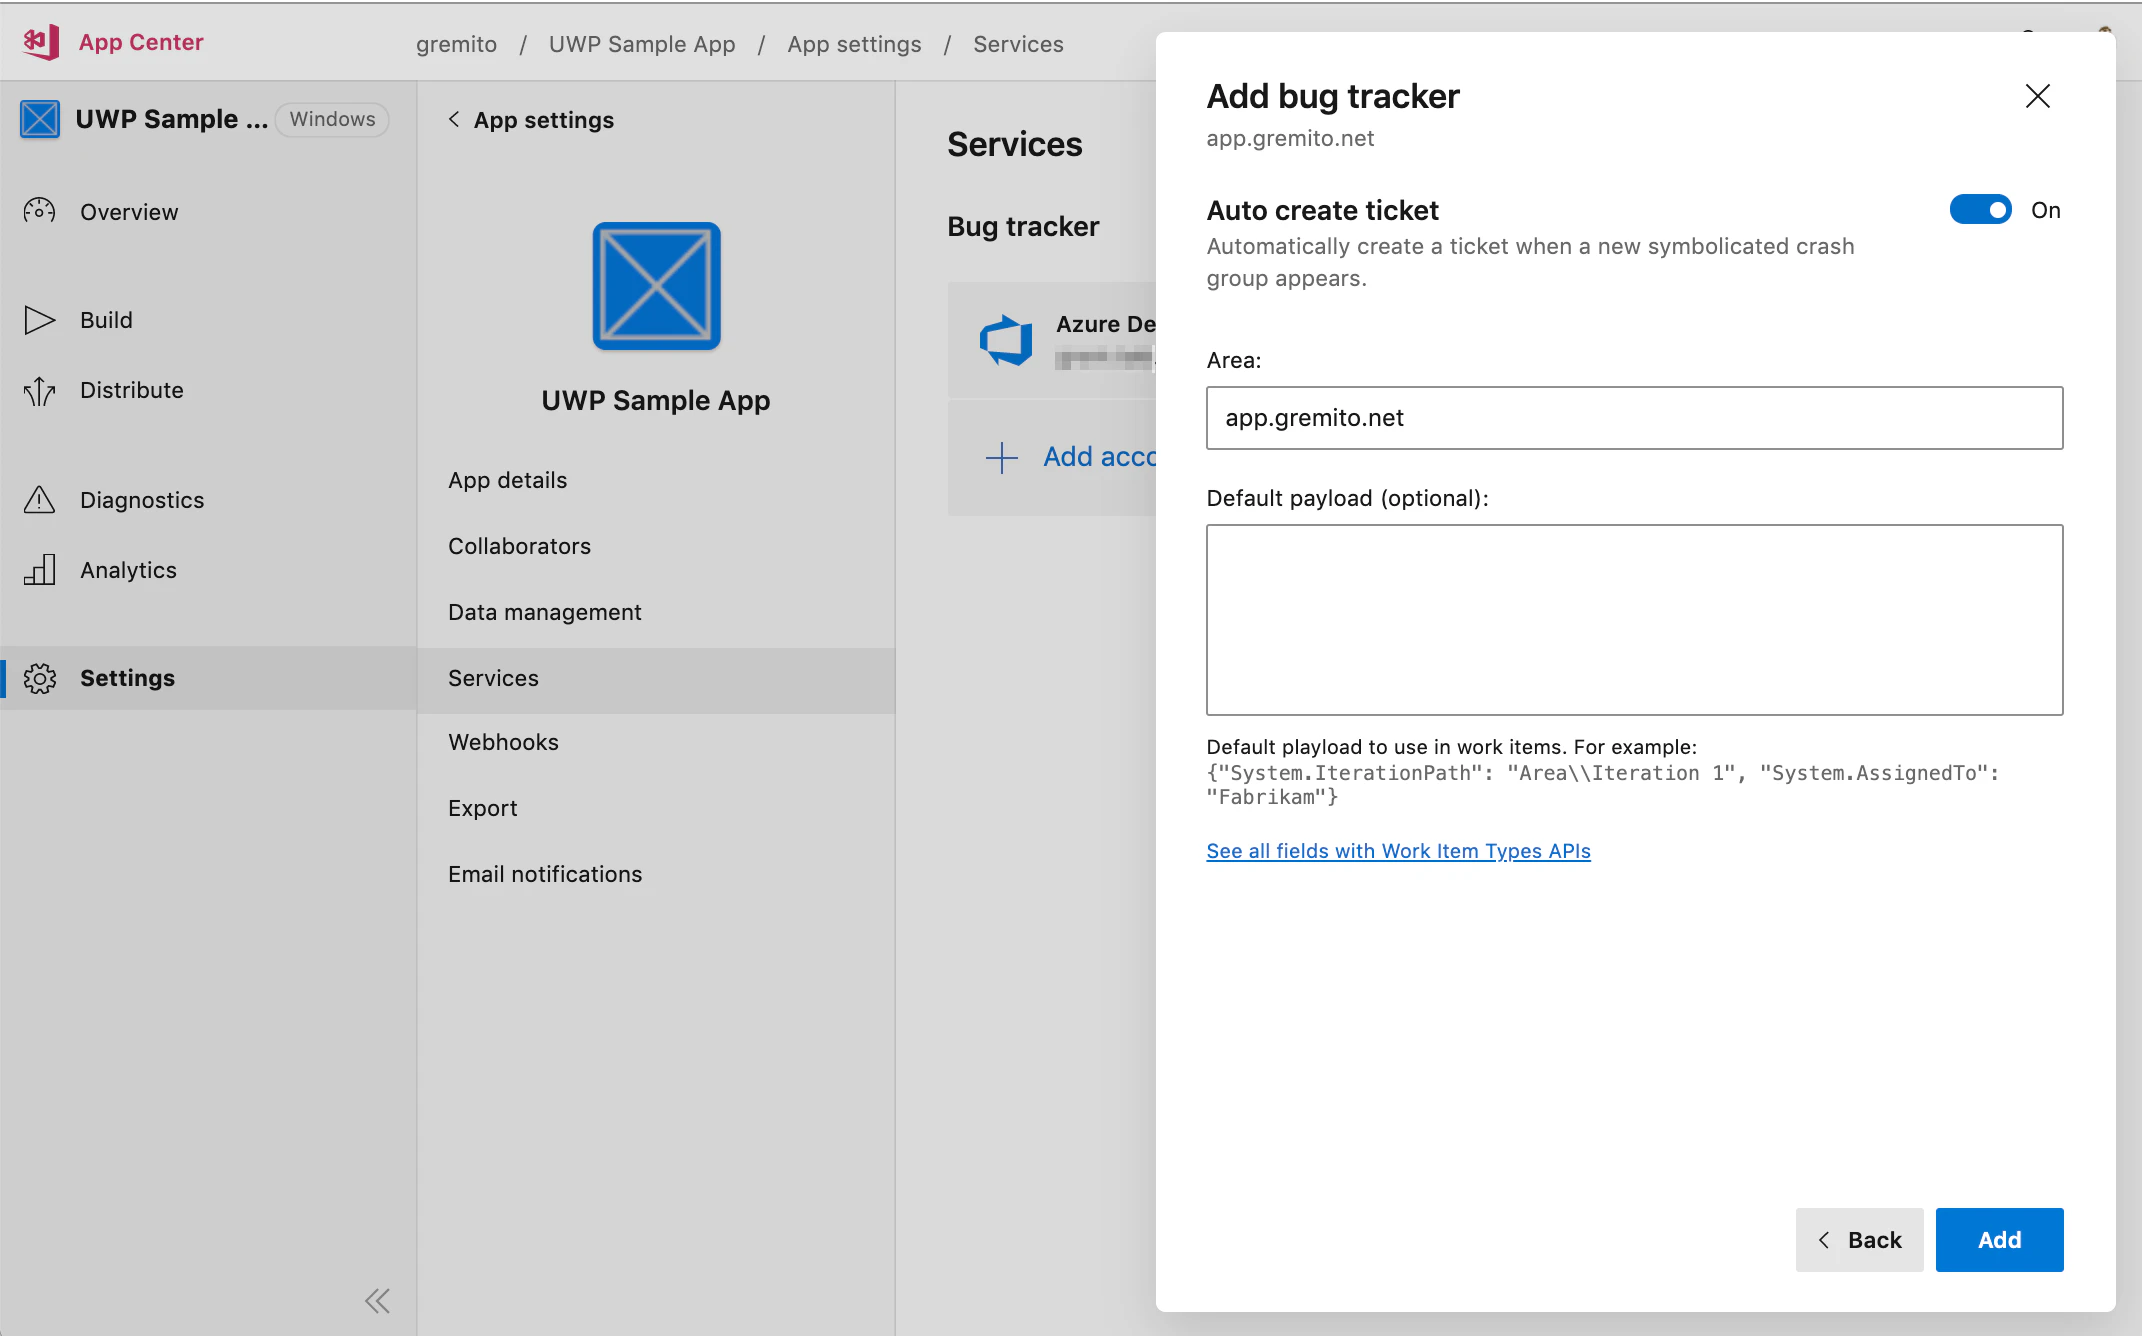Click the Add account link

[x=1099, y=457]
